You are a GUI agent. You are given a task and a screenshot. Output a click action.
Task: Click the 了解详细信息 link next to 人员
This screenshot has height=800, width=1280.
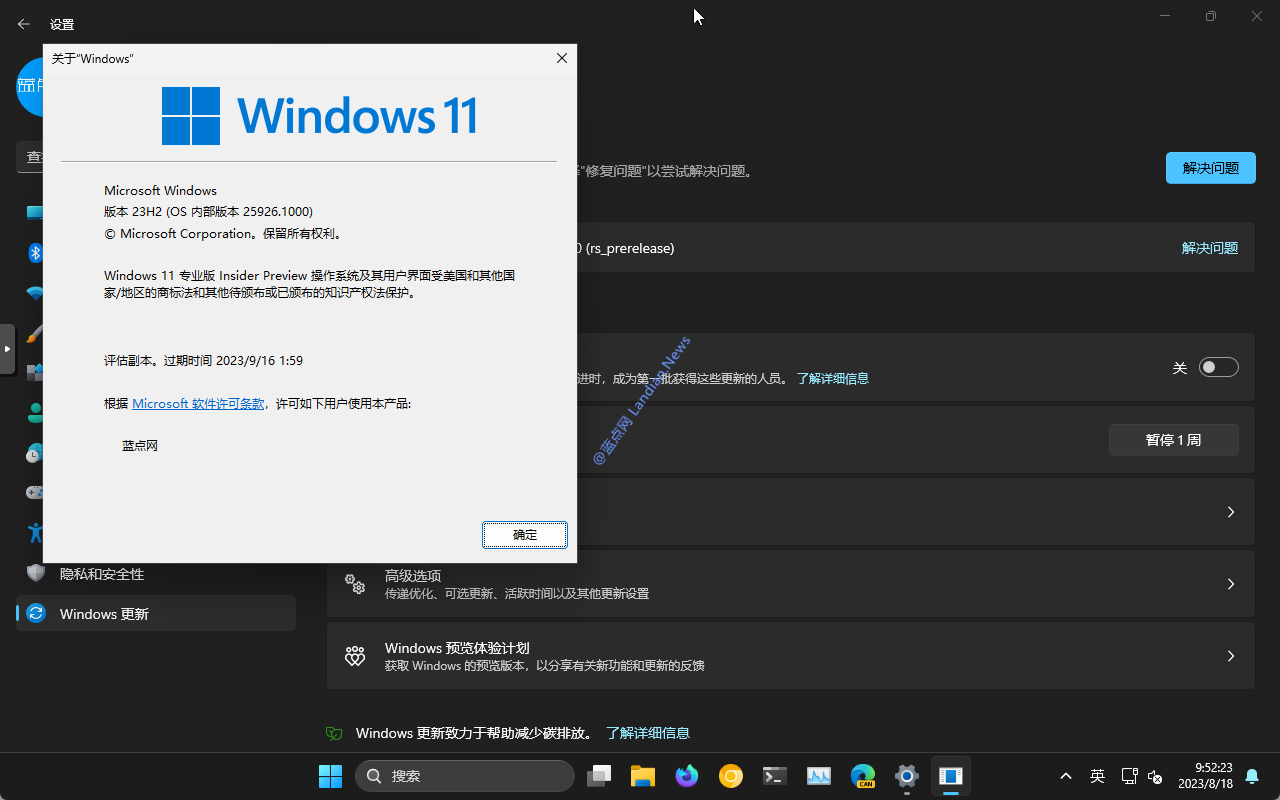832,379
